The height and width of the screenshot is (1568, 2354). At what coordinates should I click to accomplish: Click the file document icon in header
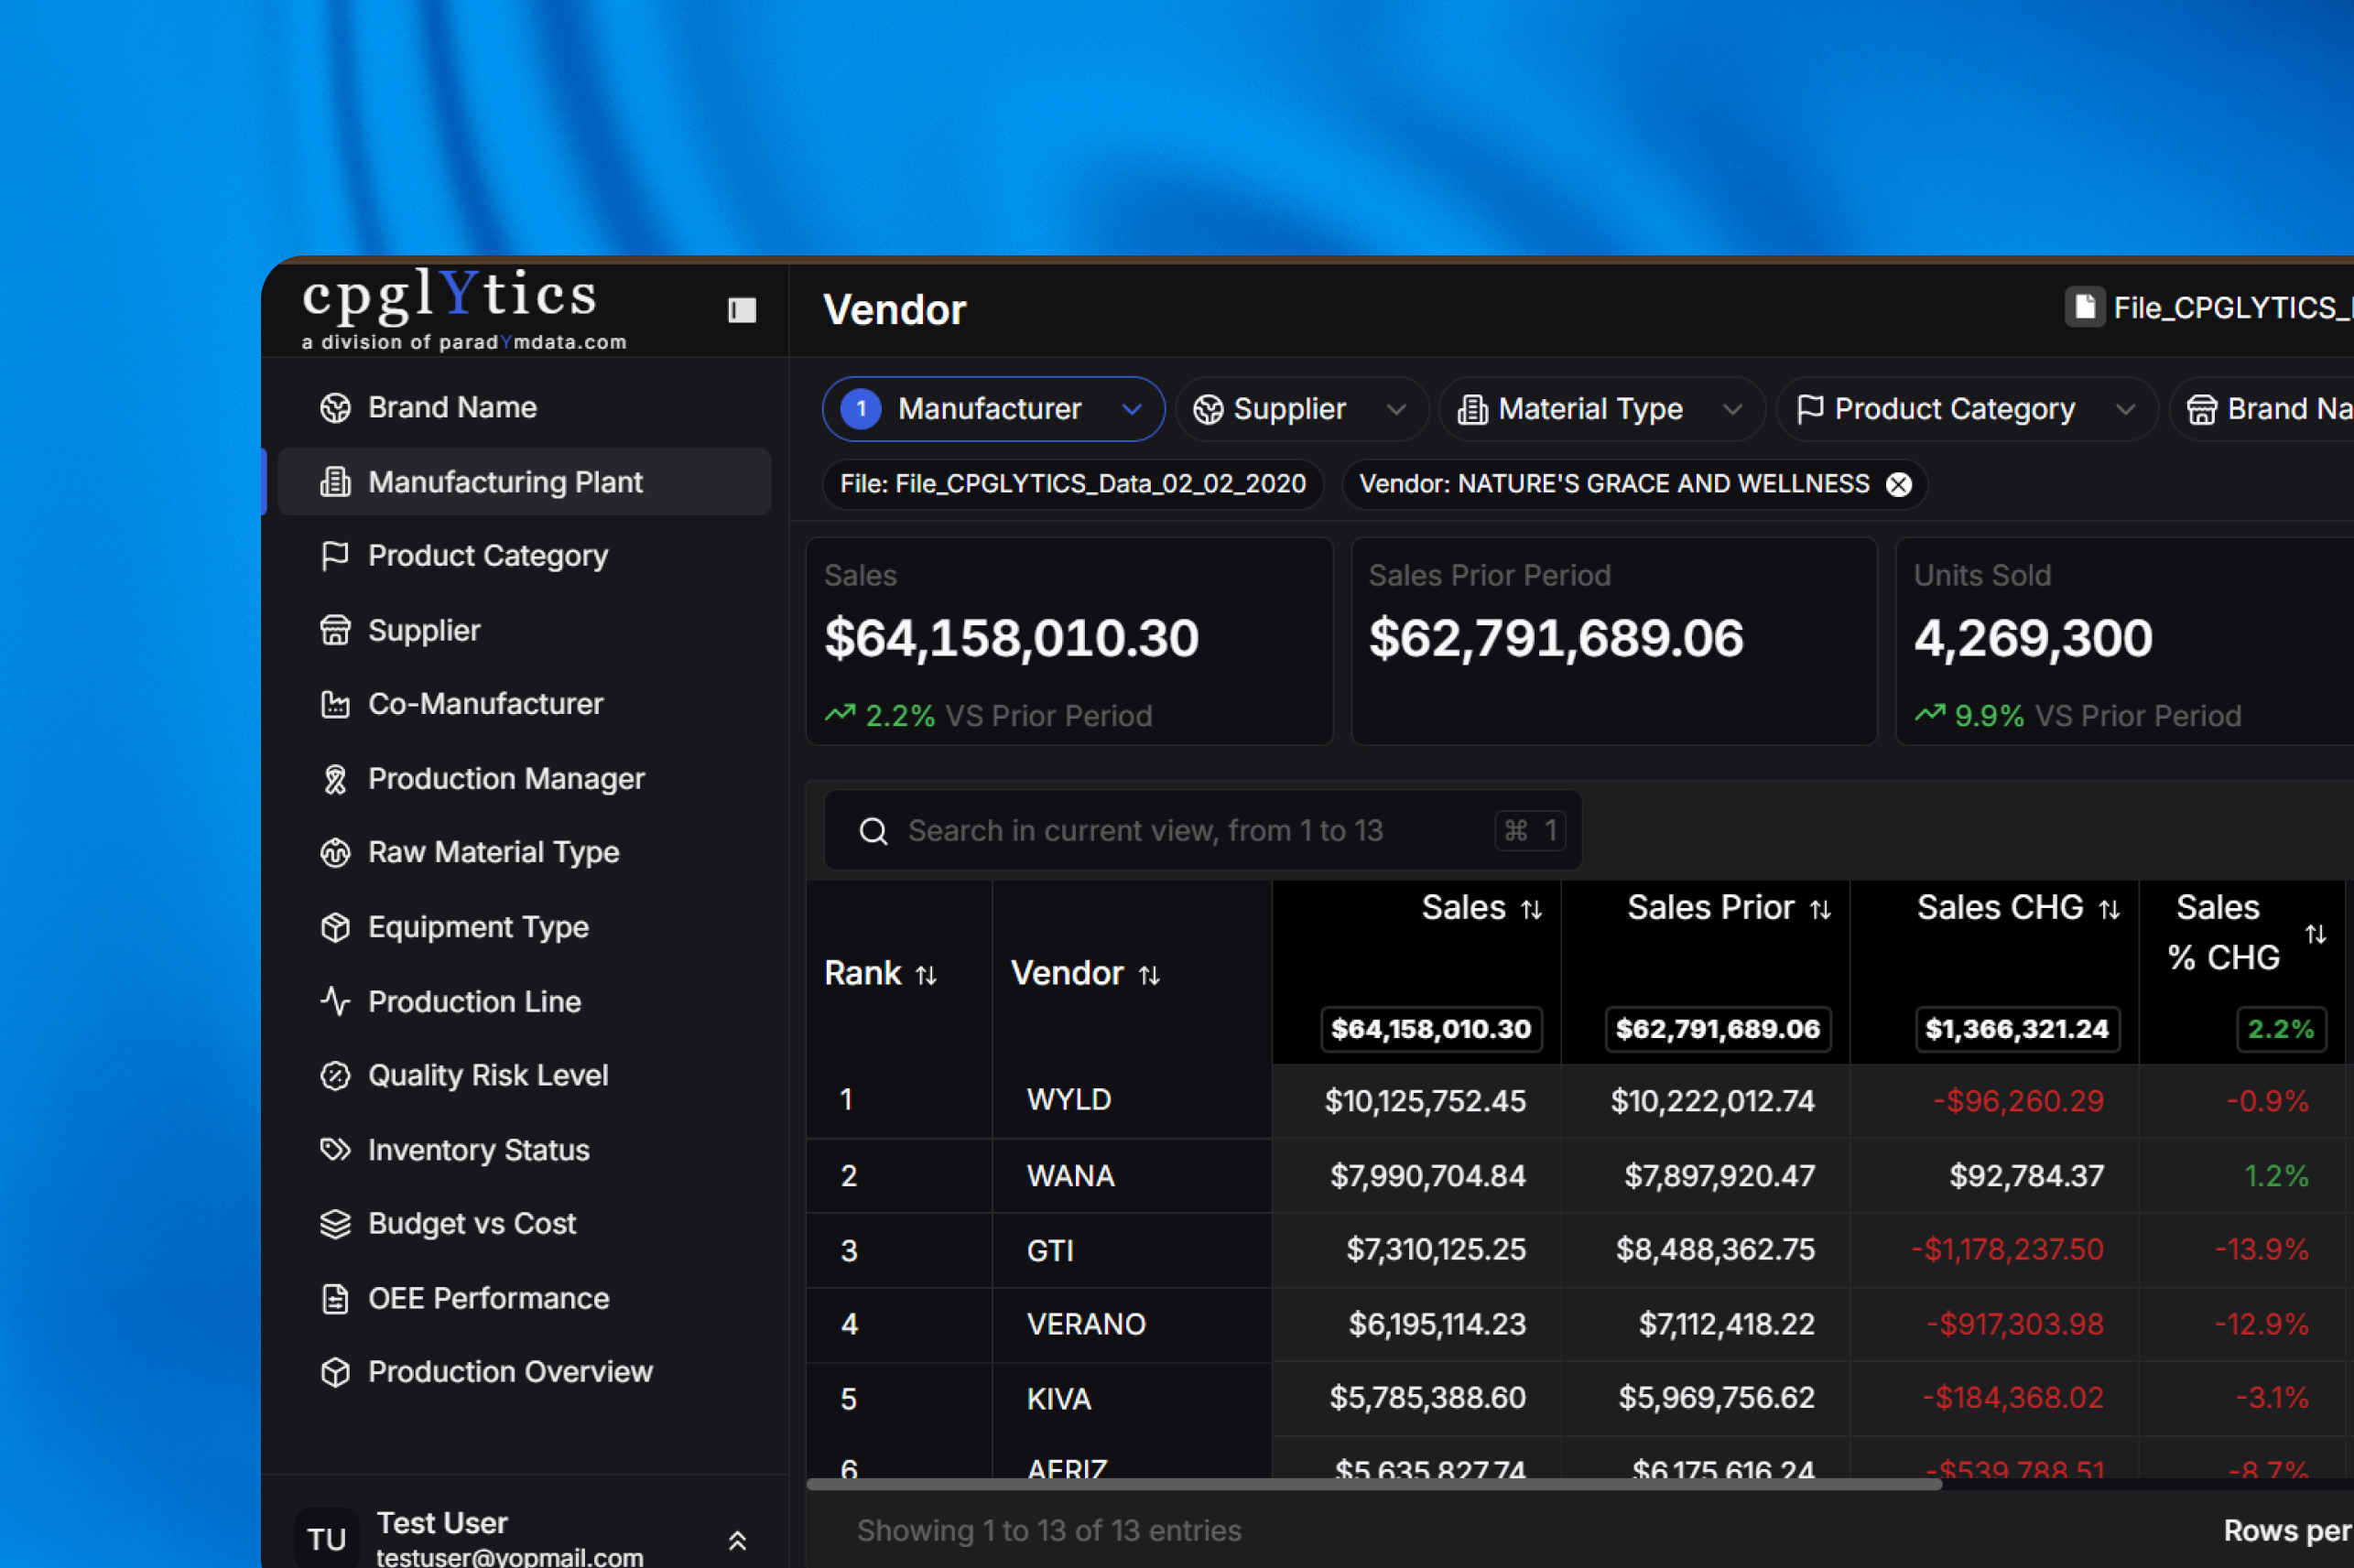2085,307
